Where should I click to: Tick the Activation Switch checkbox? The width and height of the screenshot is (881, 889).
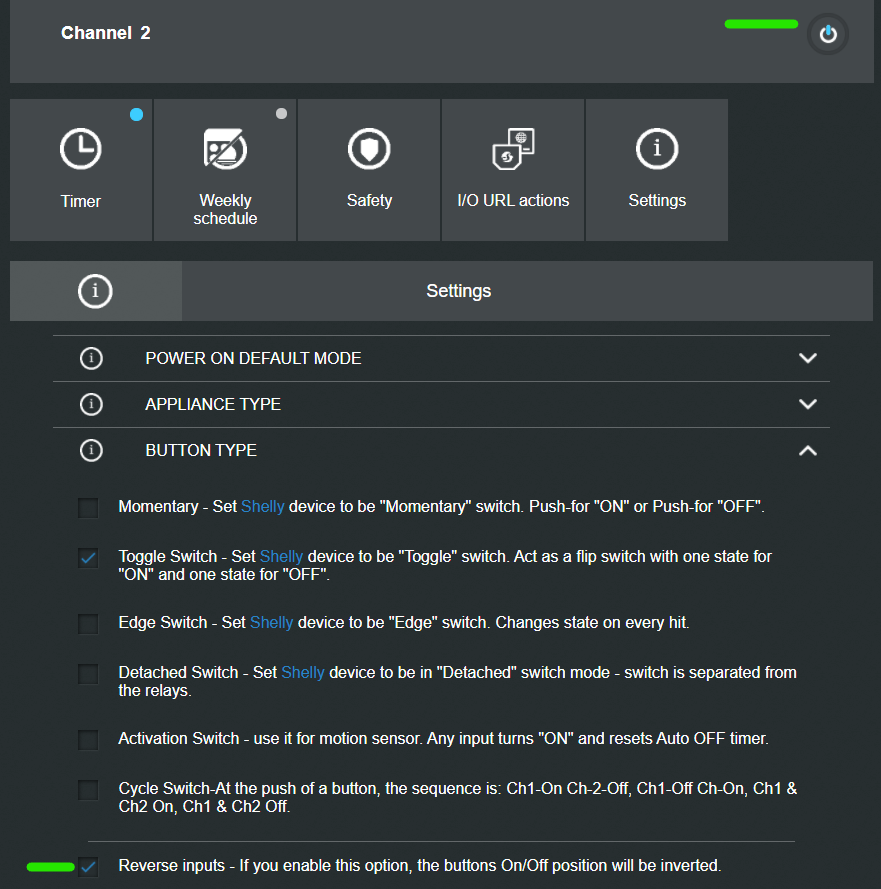click(89, 740)
